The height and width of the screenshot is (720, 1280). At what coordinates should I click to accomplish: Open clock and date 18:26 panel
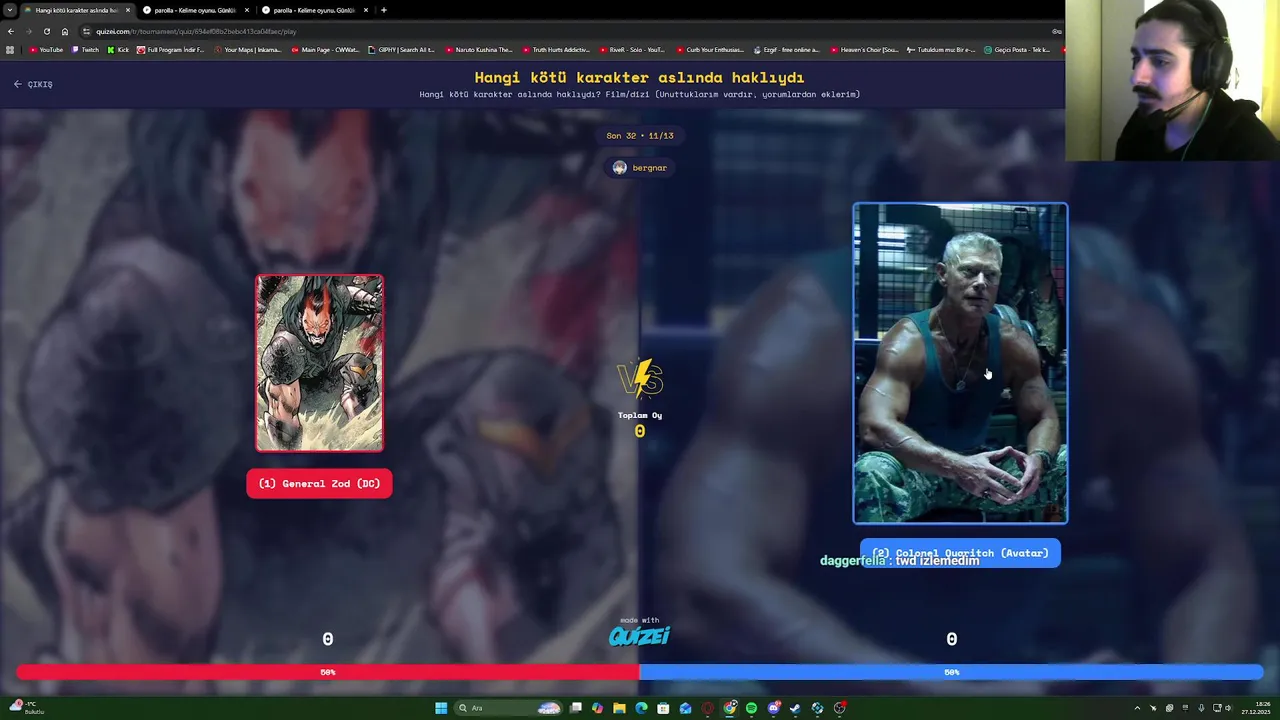tap(1256, 708)
